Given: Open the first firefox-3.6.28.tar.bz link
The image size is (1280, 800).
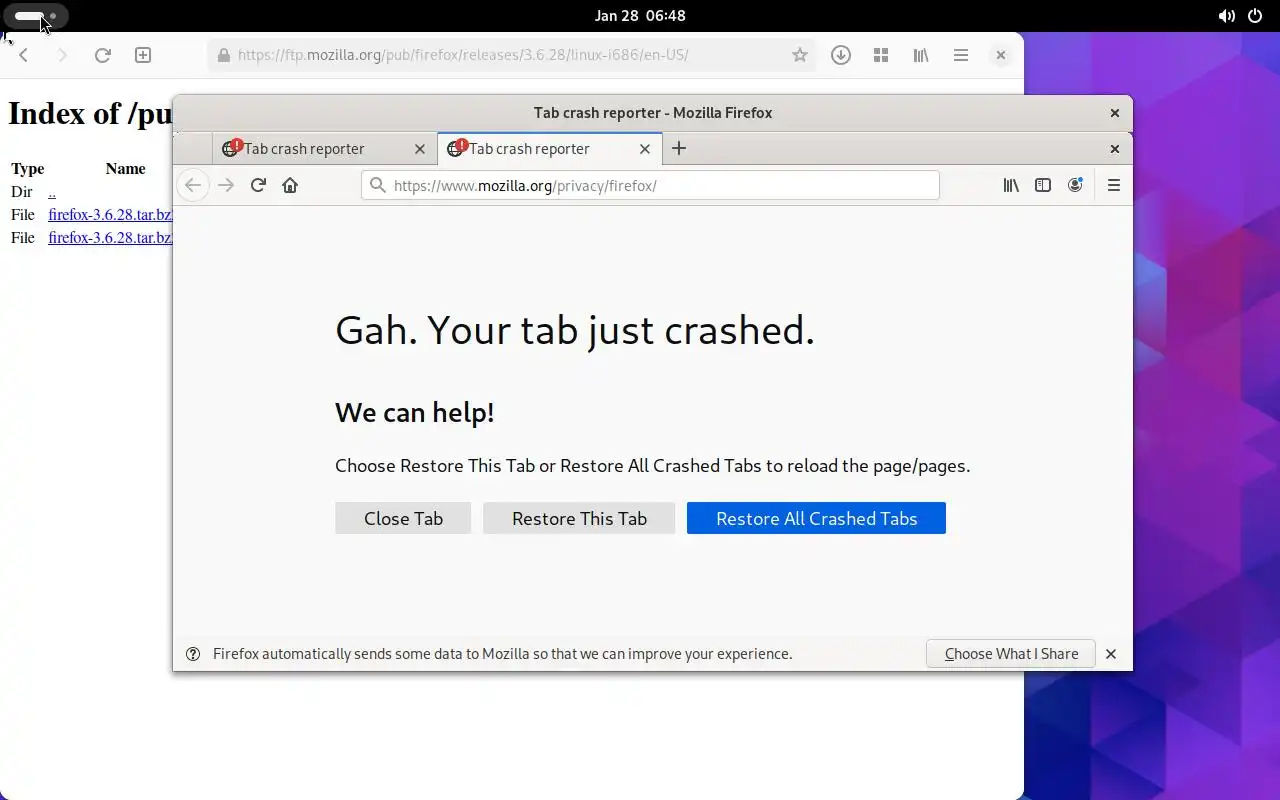Looking at the screenshot, I should [110, 214].
